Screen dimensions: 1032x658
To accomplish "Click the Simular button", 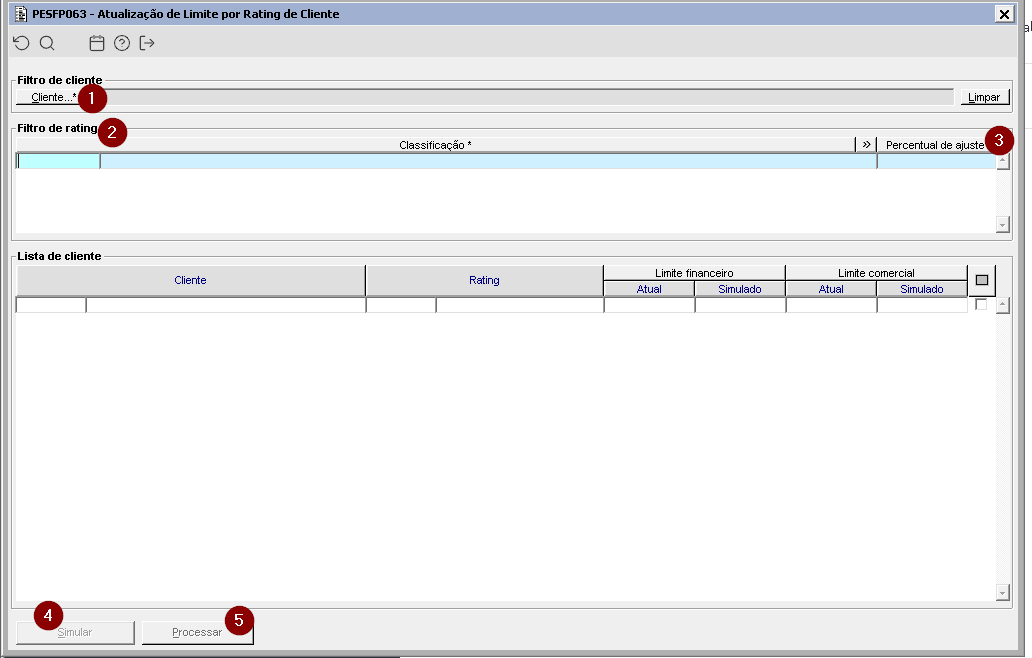I will click(75, 632).
